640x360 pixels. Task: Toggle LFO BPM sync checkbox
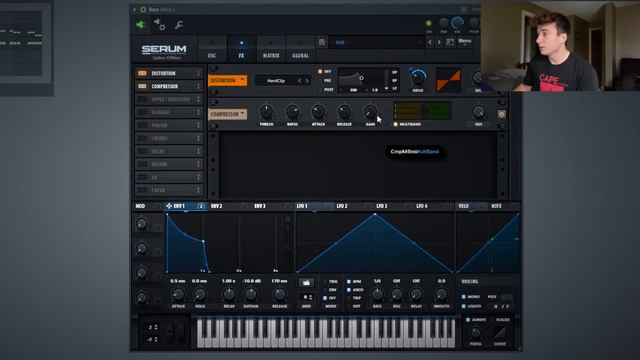click(349, 282)
